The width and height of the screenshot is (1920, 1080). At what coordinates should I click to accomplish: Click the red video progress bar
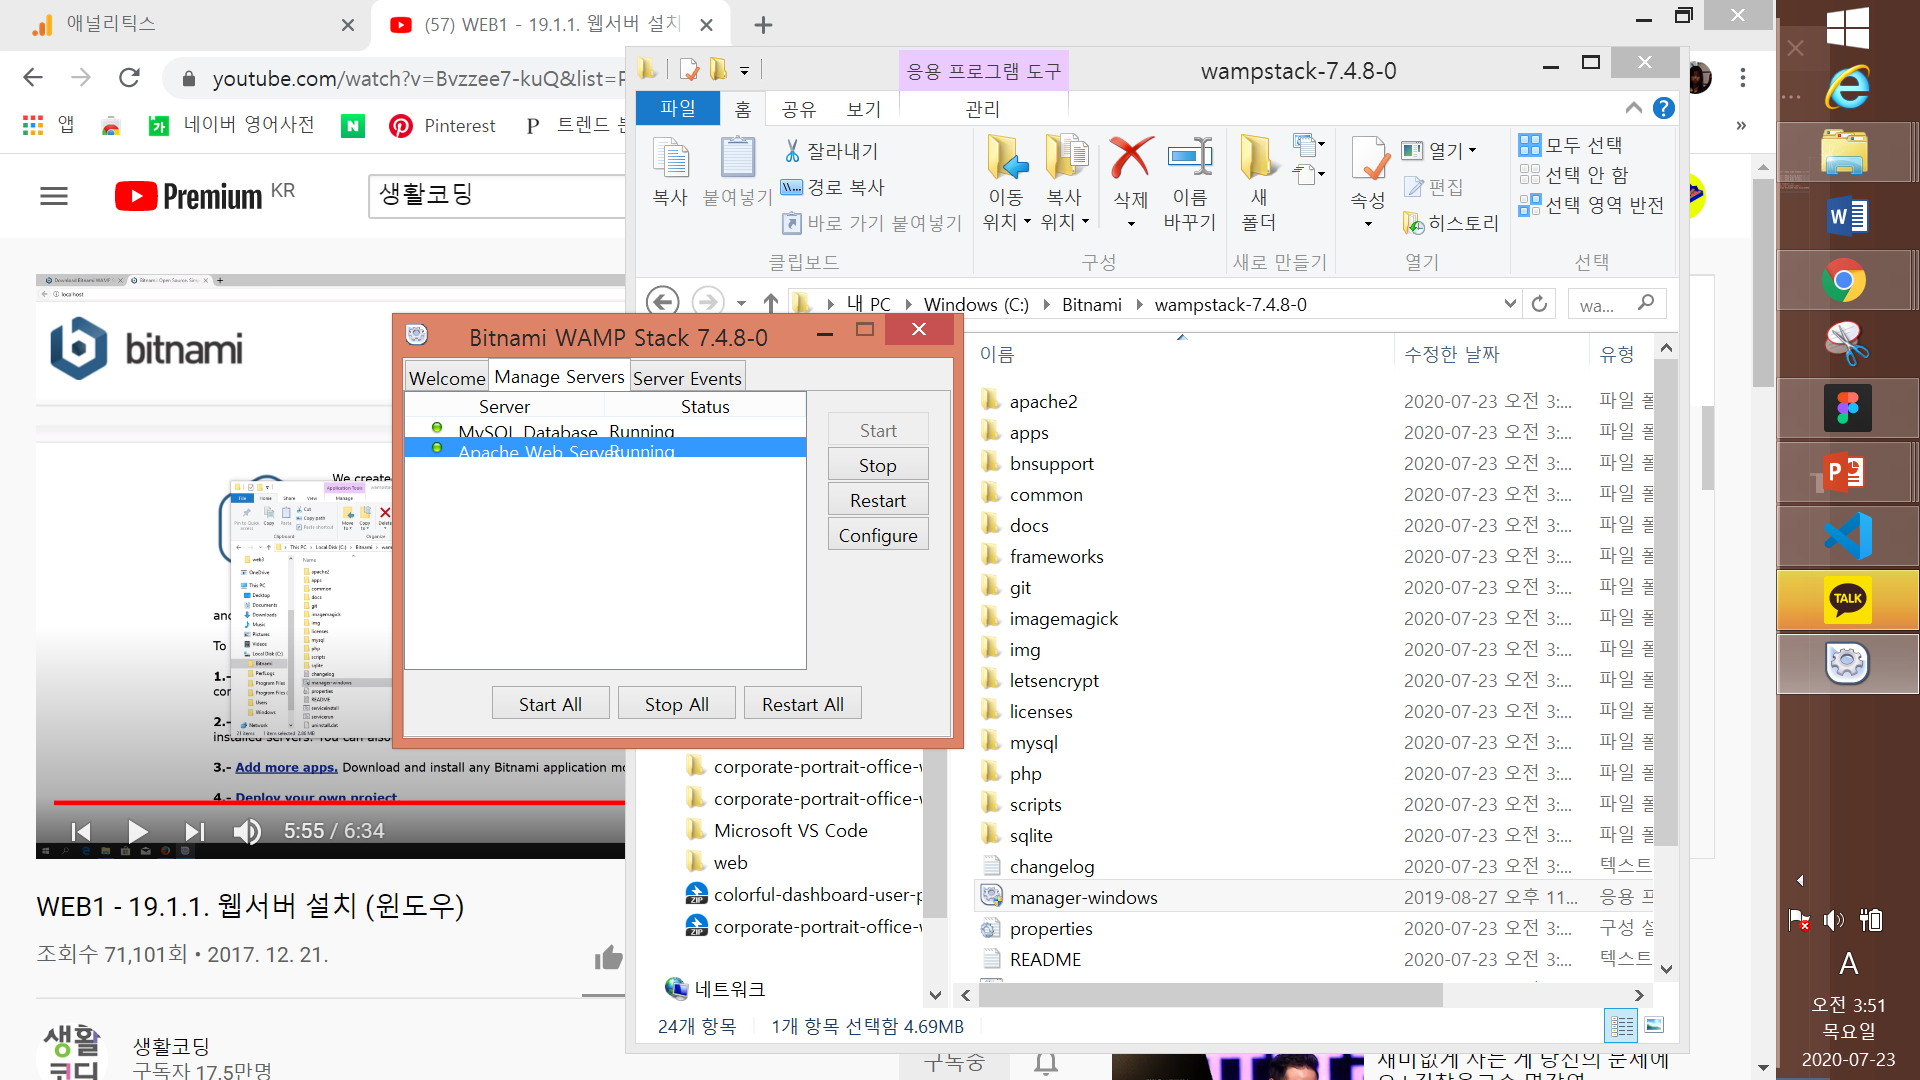(x=340, y=802)
